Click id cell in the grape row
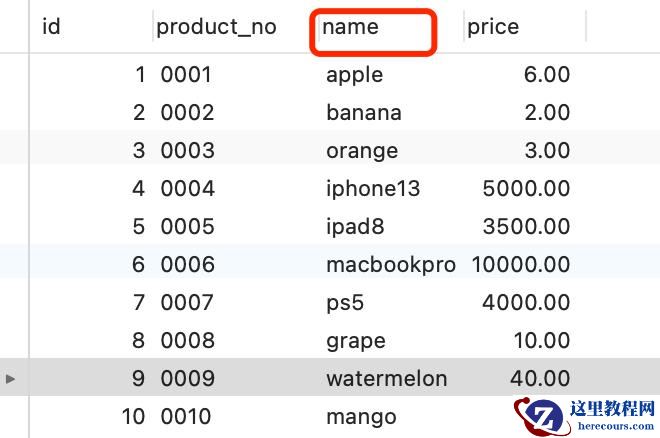 (139, 340)
